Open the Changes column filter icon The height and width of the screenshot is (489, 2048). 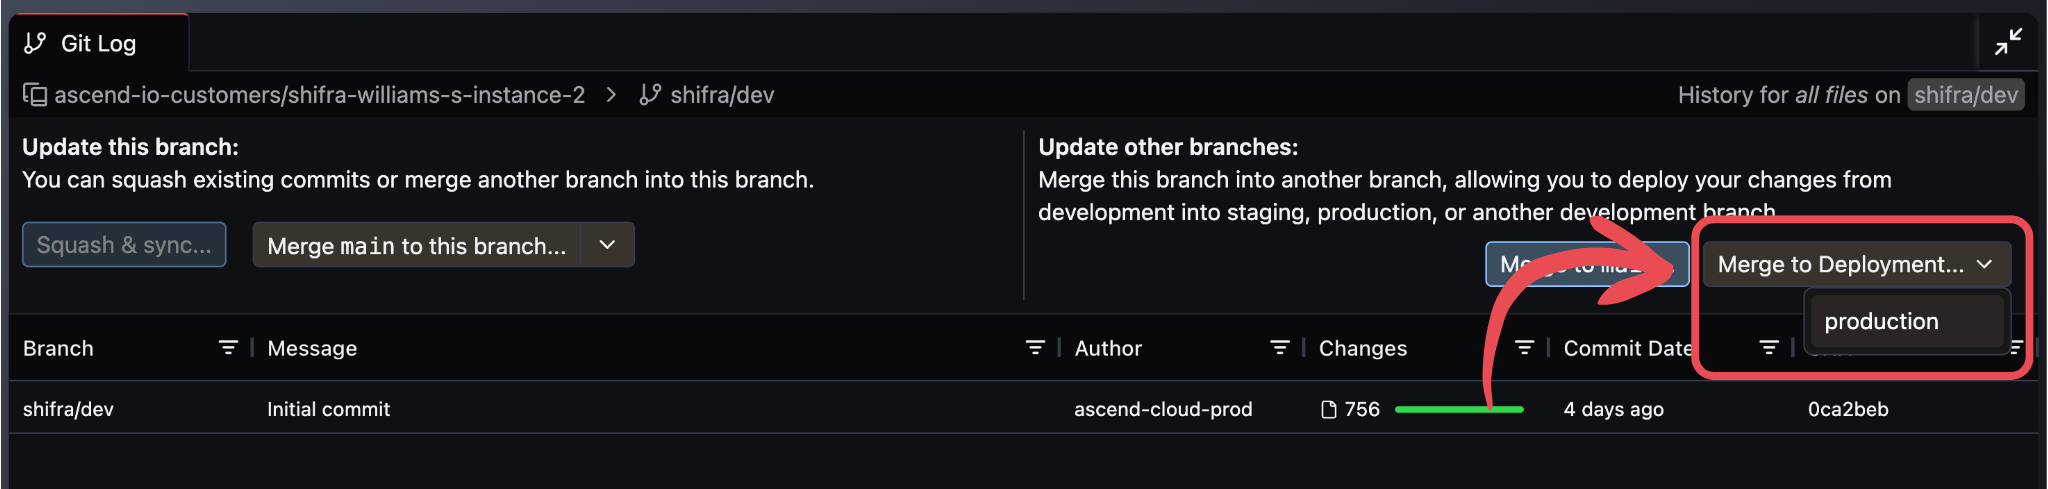pos(1524,348)
